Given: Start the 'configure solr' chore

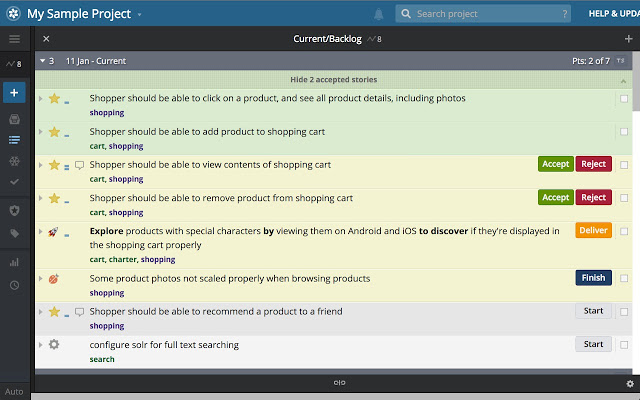Looking at the screenshot, I should [593, 344].
